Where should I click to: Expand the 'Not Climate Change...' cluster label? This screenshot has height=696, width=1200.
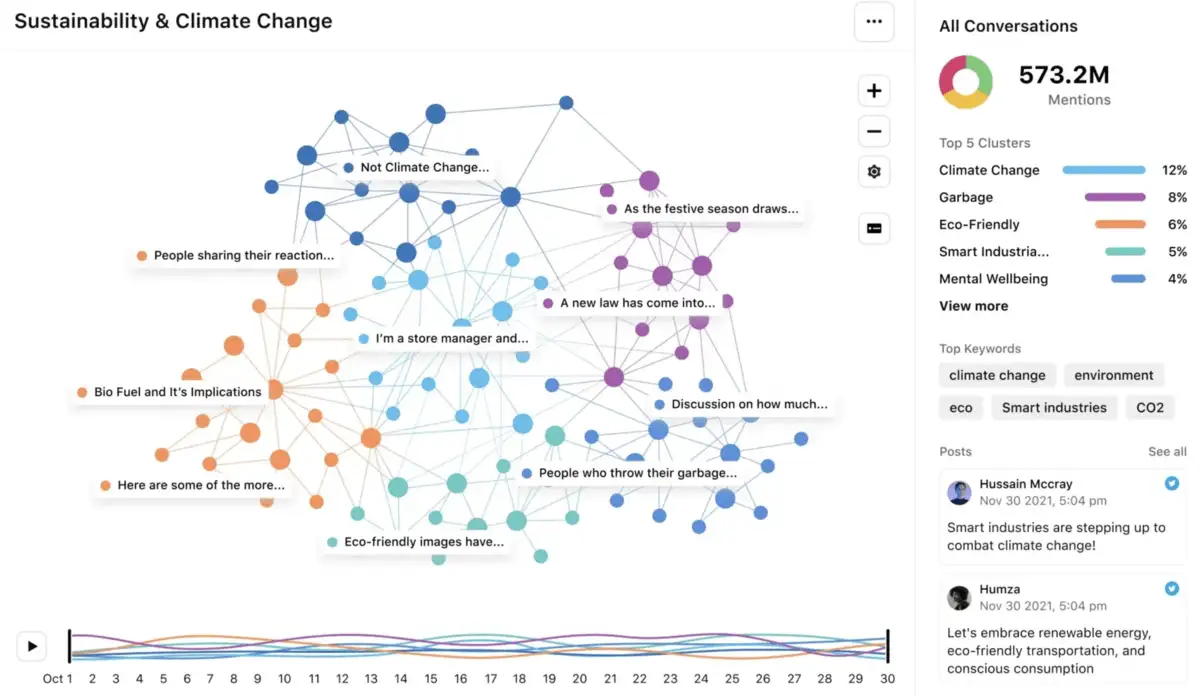click(x=423, y=167)
